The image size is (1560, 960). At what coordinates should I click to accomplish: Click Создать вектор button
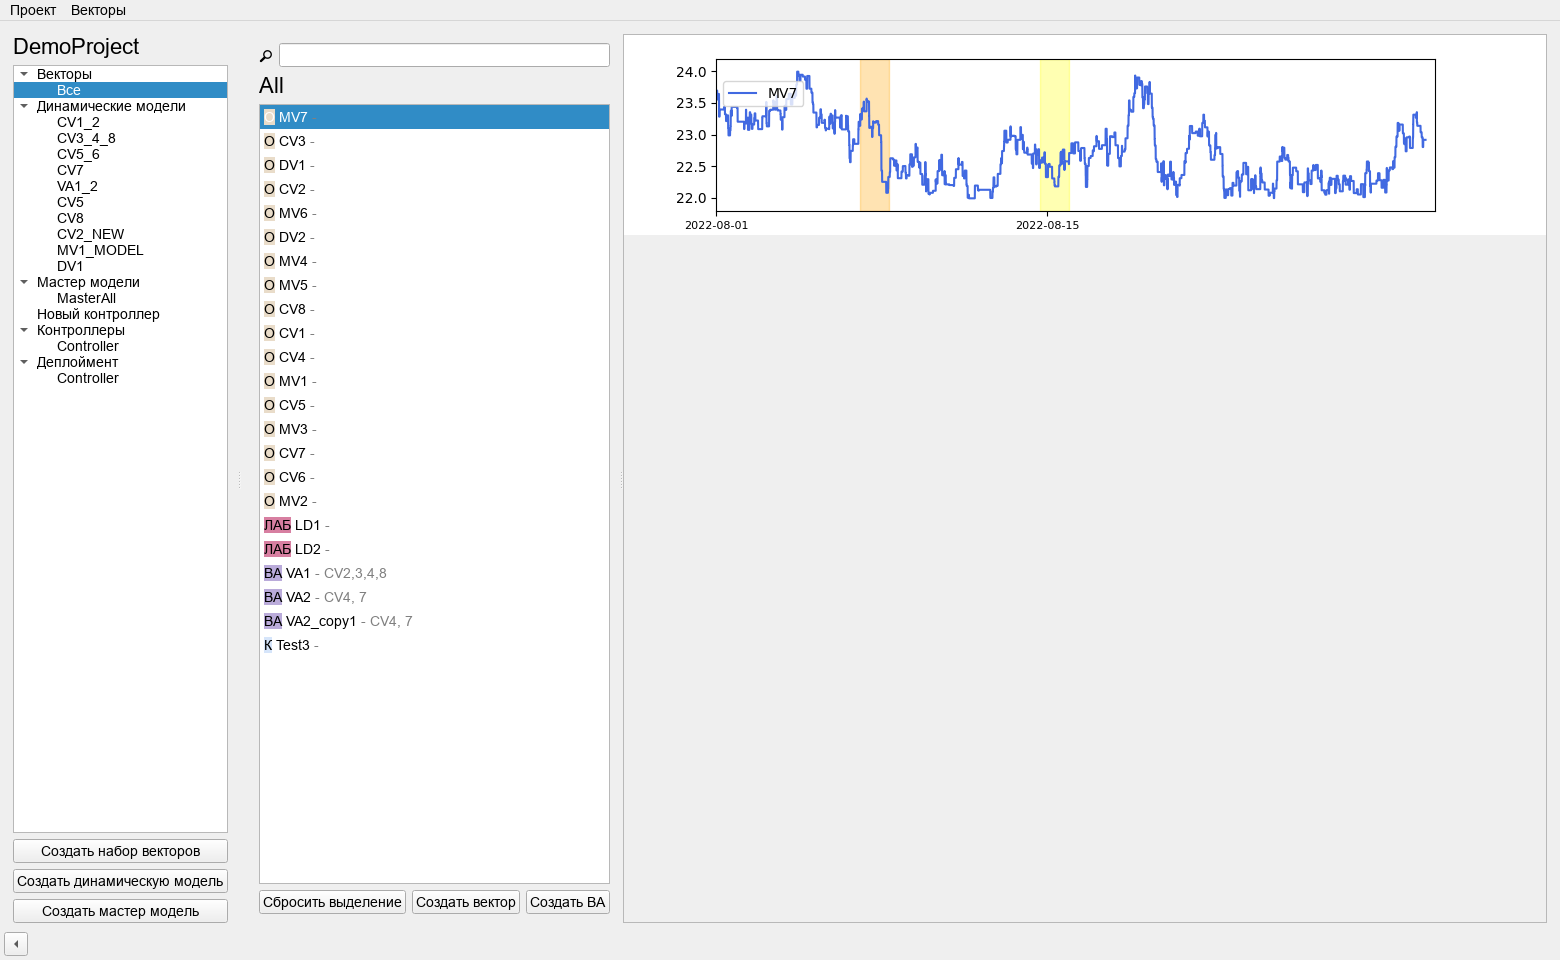(466, 902)
